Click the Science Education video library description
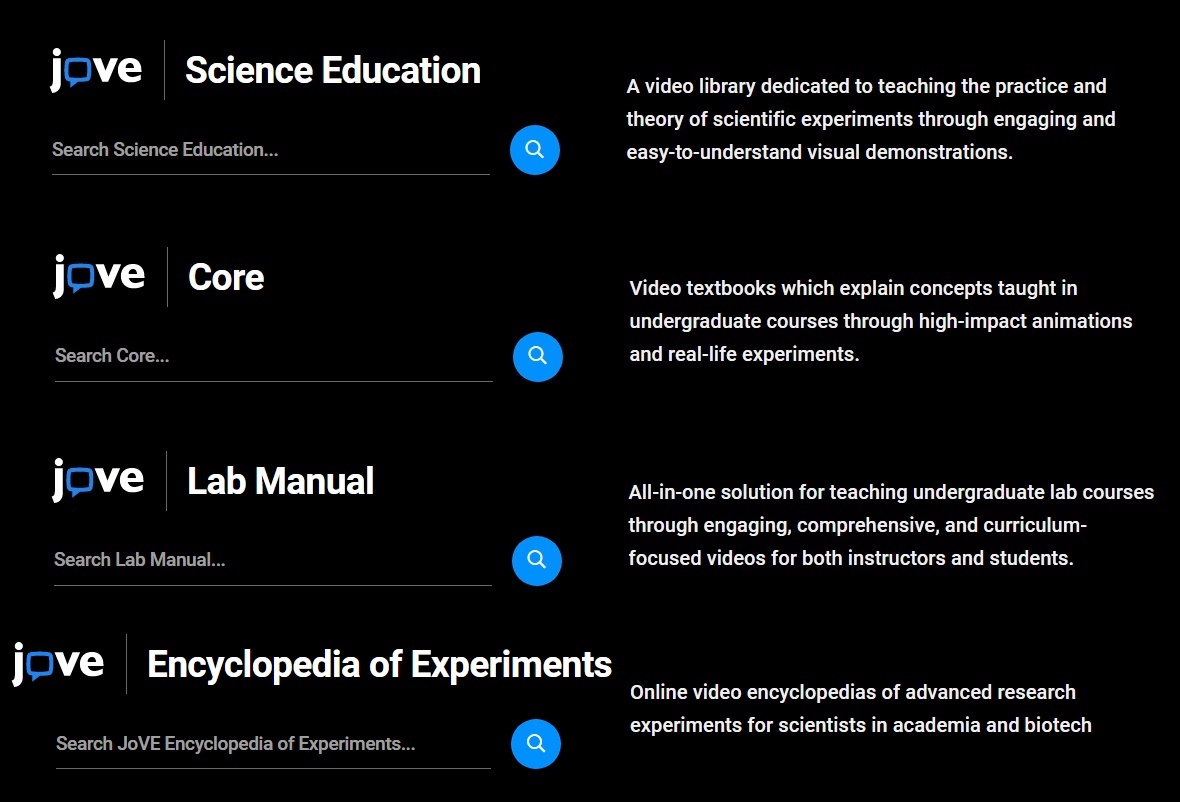This screenshot has width=1180, height=802. tap(871, 119)
